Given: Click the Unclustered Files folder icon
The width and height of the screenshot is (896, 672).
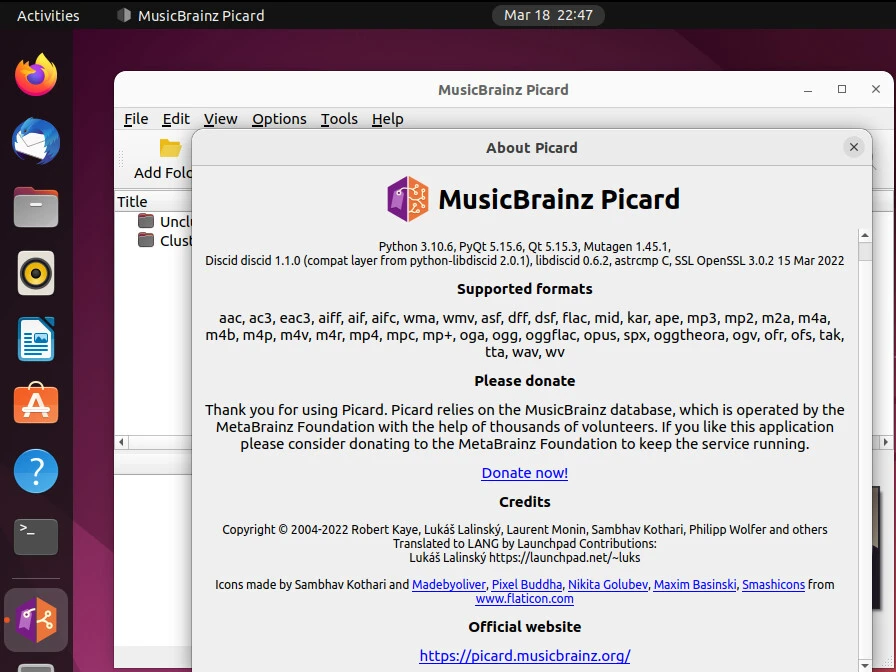Looking at the screenshot, I should click(x=146, y=221).
